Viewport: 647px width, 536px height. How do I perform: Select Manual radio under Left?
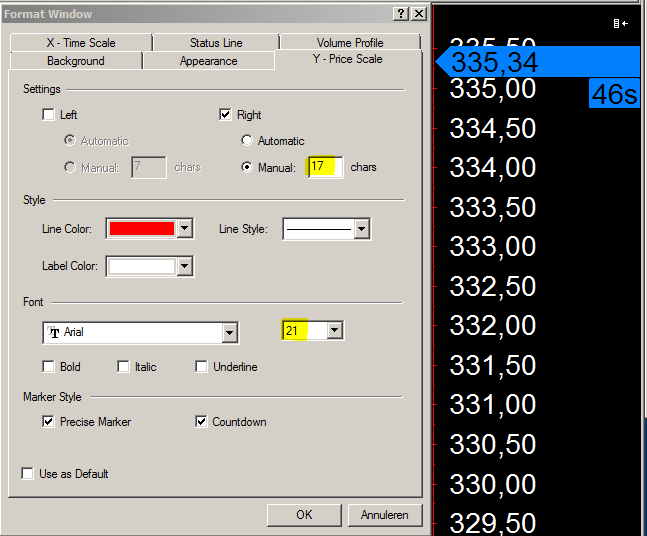[70, 167]
